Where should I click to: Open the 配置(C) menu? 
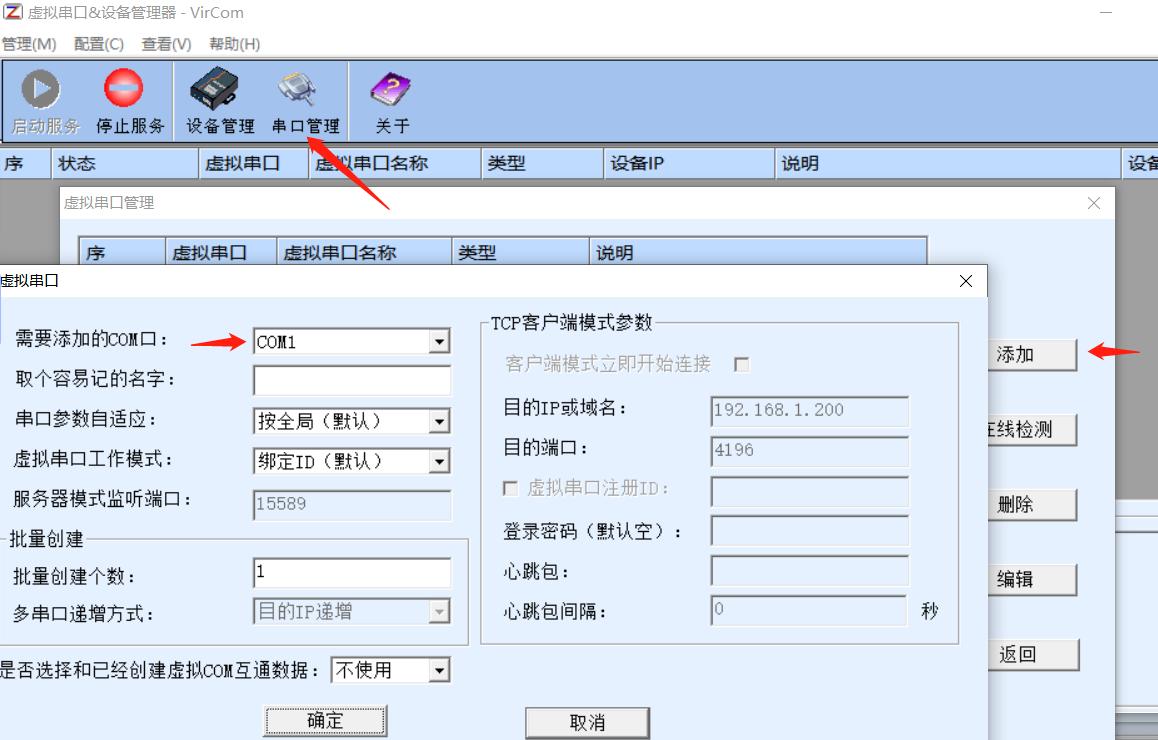98,44
